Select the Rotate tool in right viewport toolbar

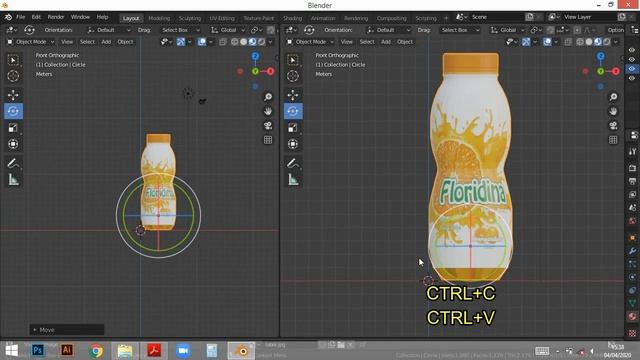pyautogui.click(x=293, y=111)
